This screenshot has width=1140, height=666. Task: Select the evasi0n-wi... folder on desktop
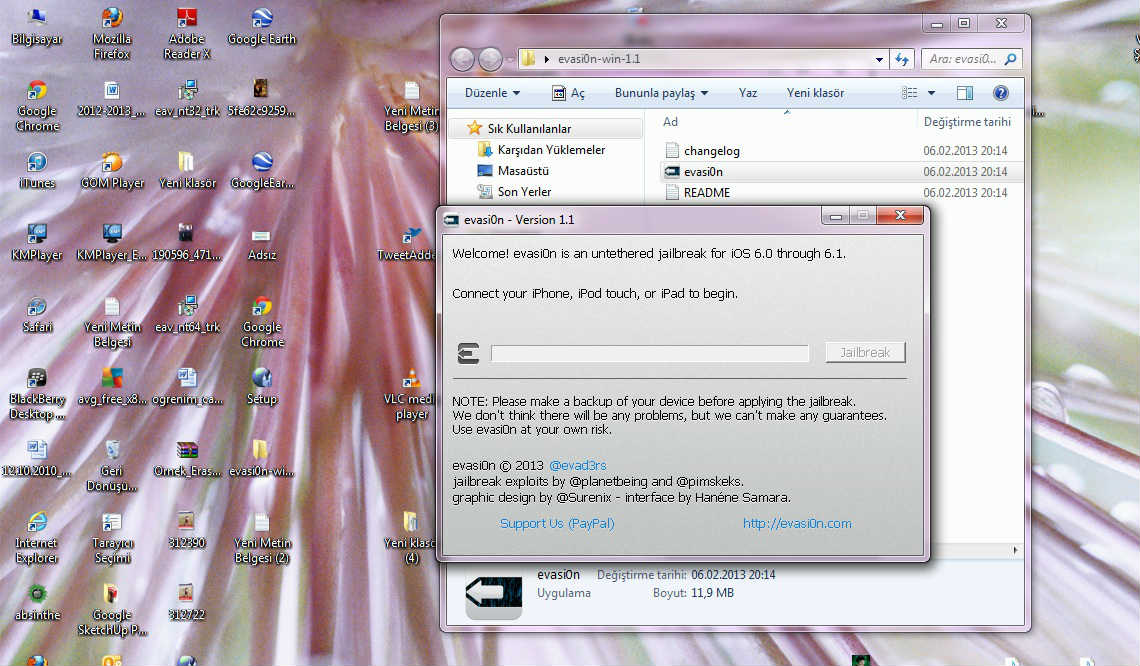[262, 459]
